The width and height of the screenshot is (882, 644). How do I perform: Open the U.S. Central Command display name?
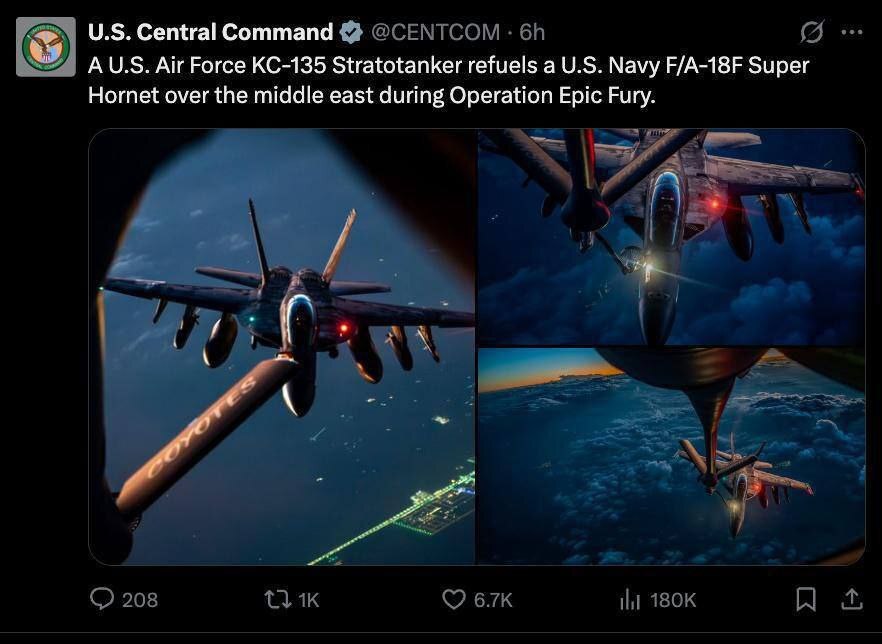click(x=210, y=32)
